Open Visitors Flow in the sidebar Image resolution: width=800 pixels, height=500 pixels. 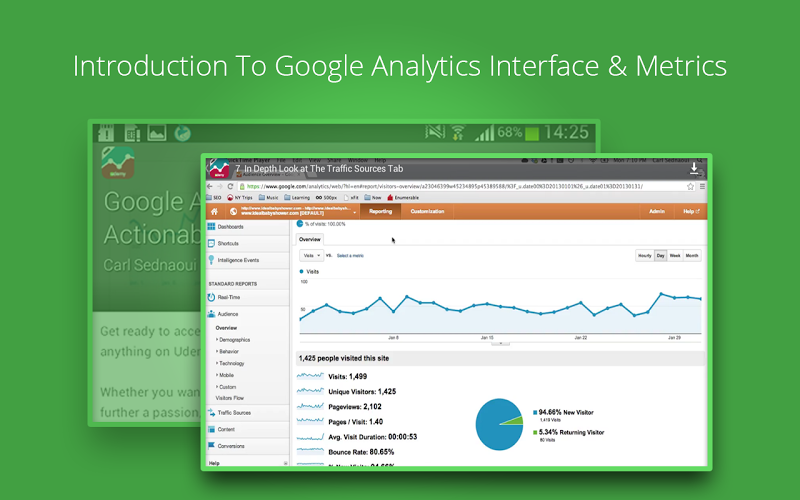[230, 398]
